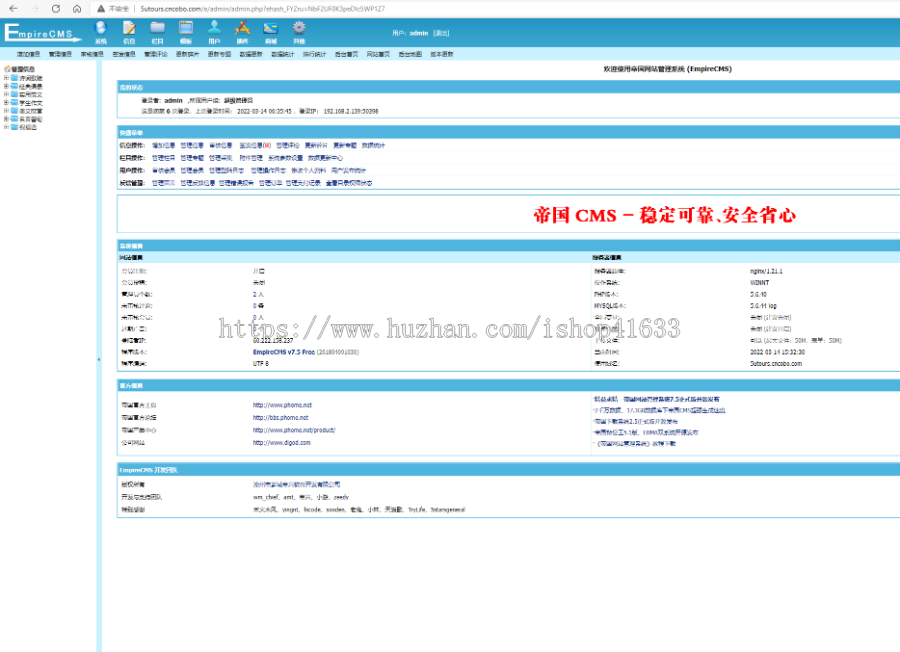Click the 学生作文 folder icon in tree
The height and width of the screenshot is (652, 900).
pos(14,103)
